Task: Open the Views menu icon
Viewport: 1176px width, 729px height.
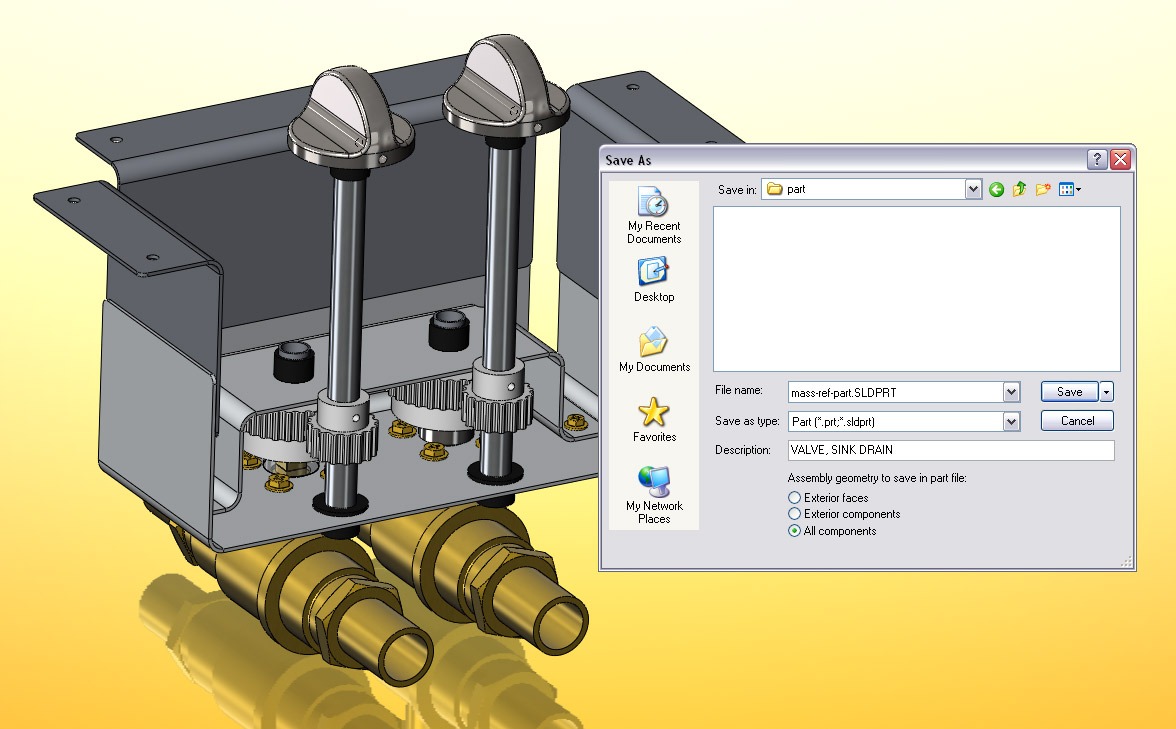Action: click(x=1069, y=189)
